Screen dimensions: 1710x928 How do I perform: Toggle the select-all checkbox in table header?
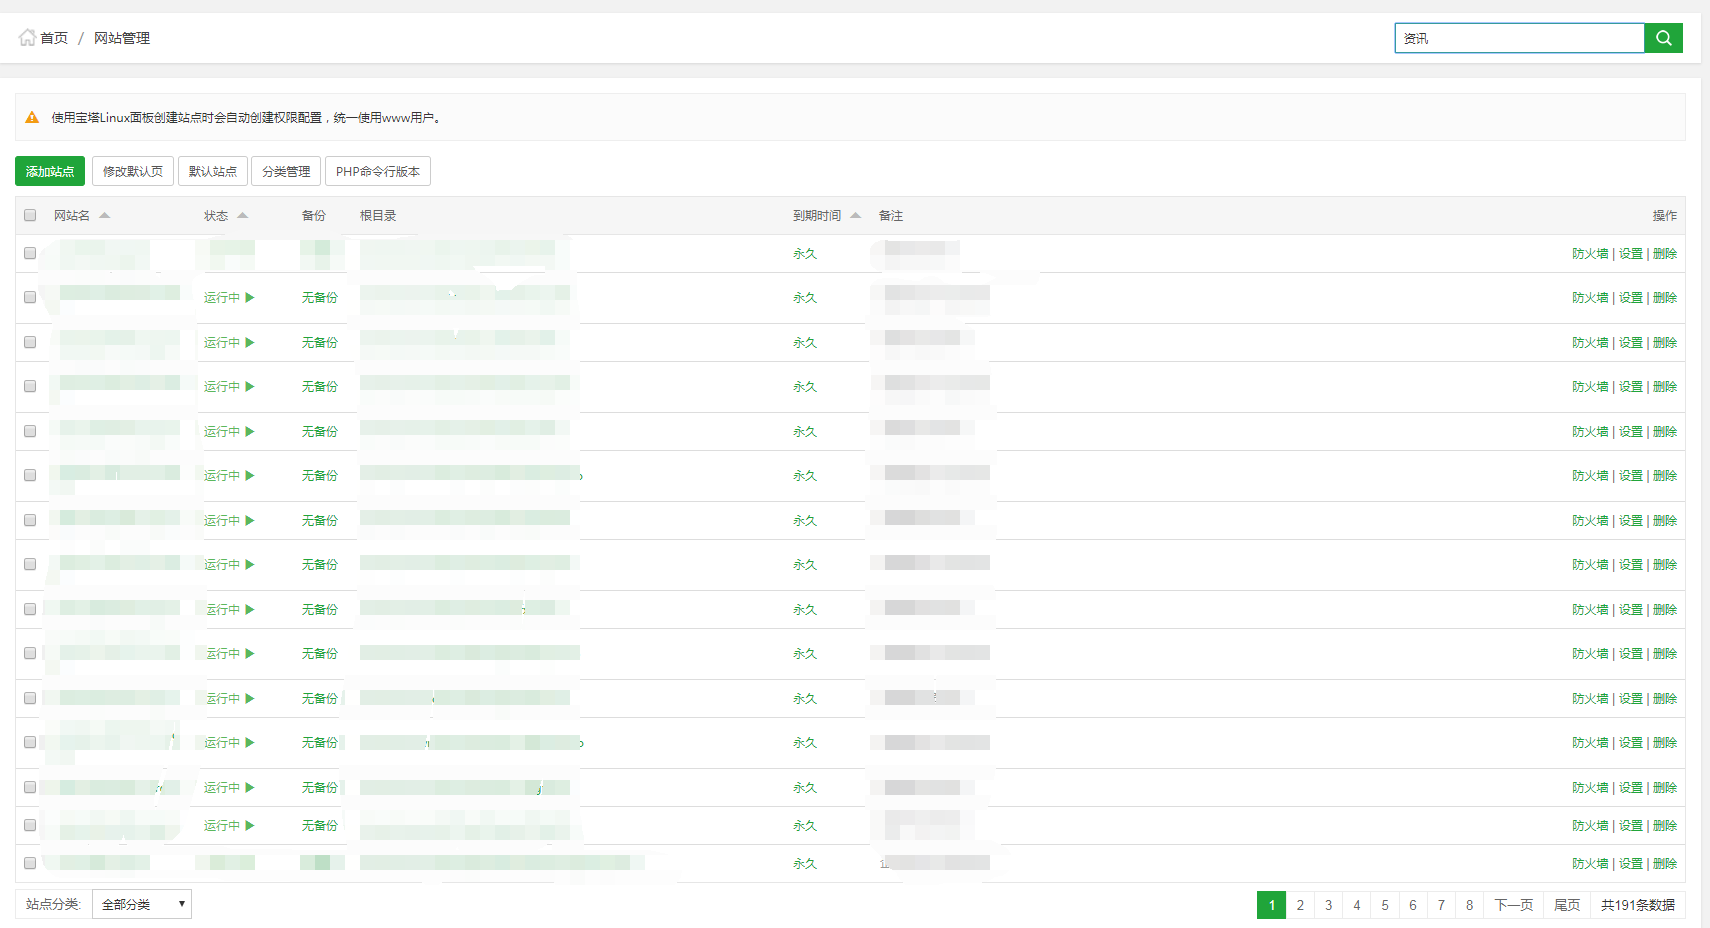pyautogui.click(x=30, y=215)
